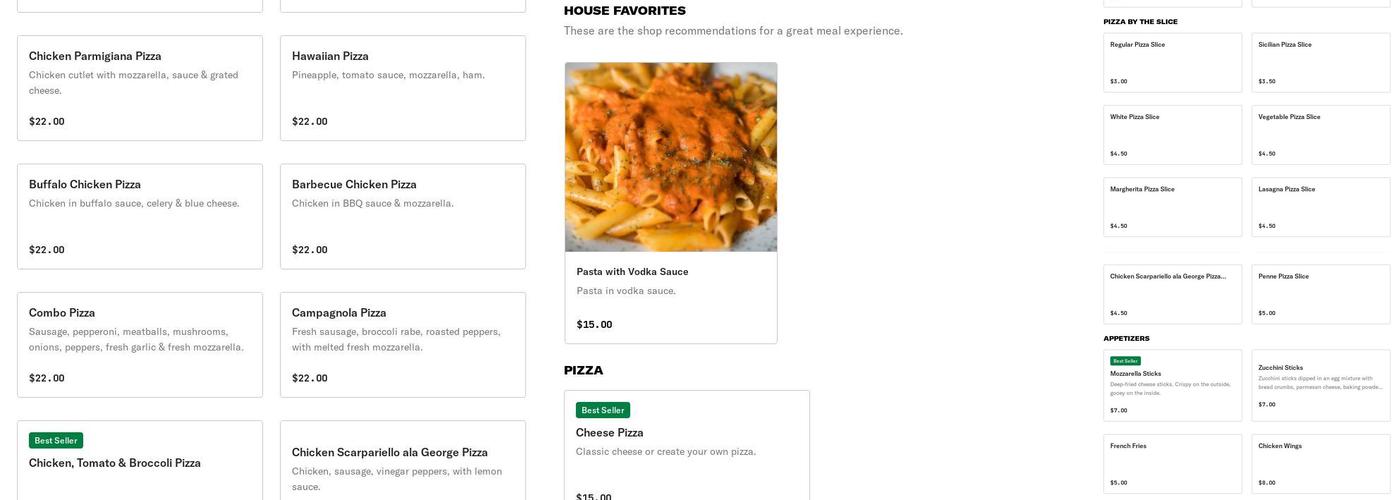Choose the Zucchini Sticks appetizer

tap(1320, 385)
